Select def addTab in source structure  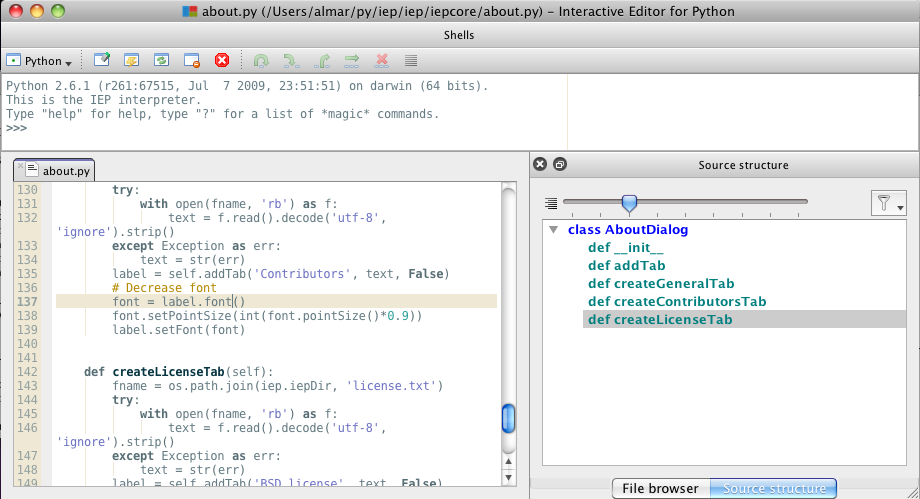click(x=627, y=265)
